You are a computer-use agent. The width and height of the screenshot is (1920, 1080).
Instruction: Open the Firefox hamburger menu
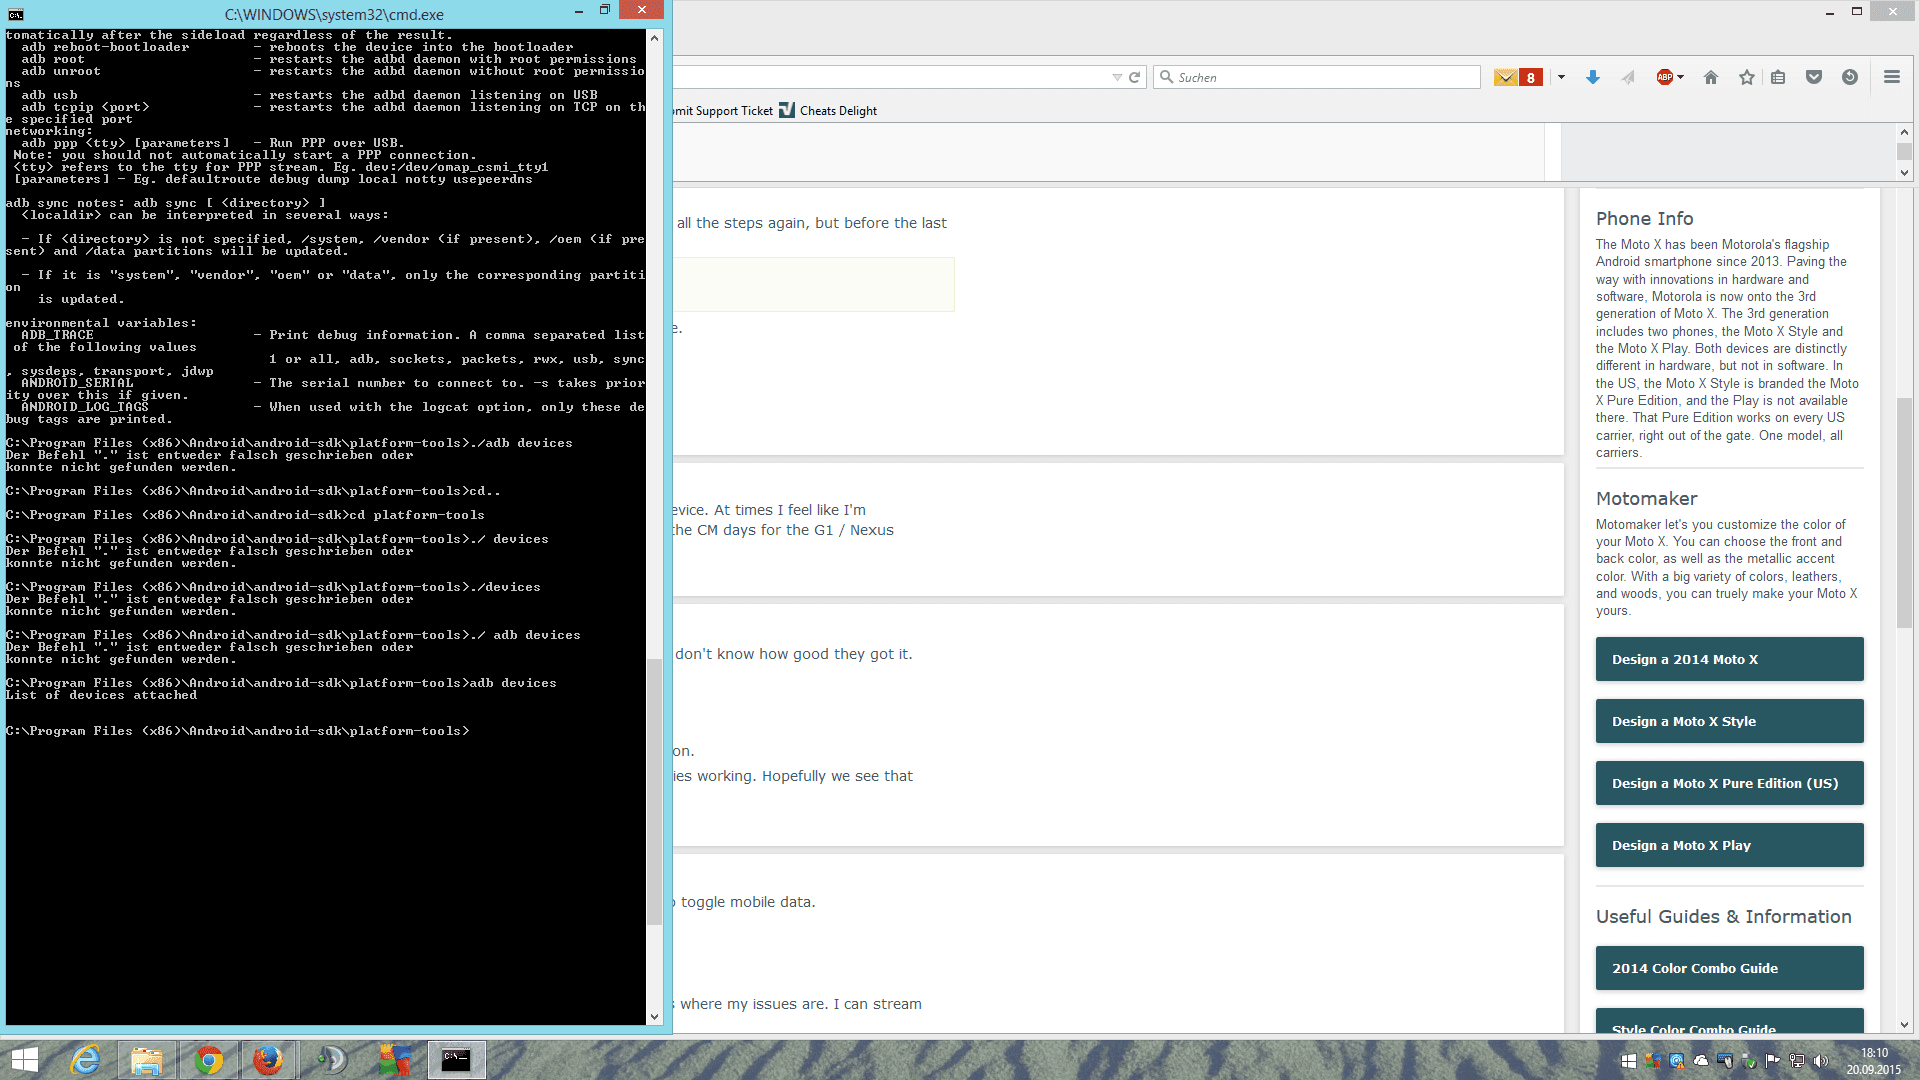click(1892, 77)
